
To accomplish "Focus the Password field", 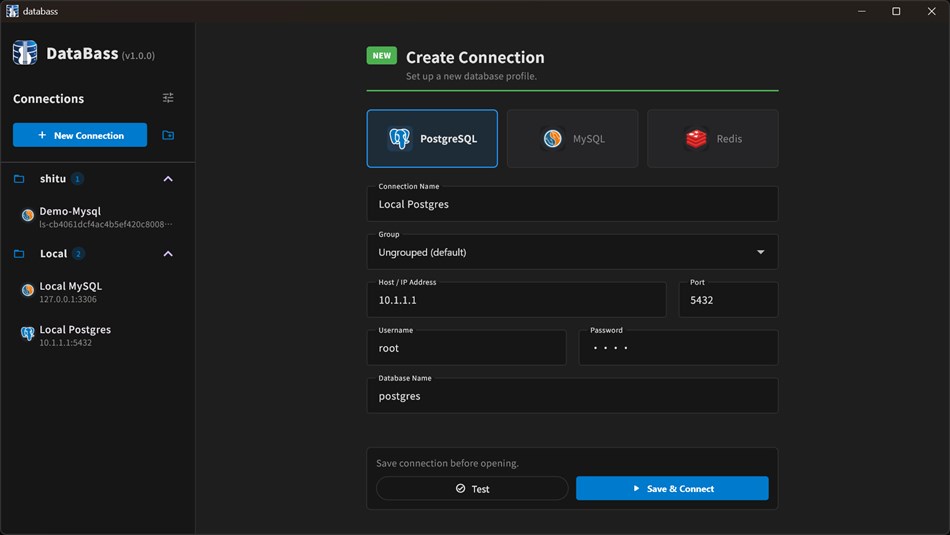I will click(x=678, y=348).
